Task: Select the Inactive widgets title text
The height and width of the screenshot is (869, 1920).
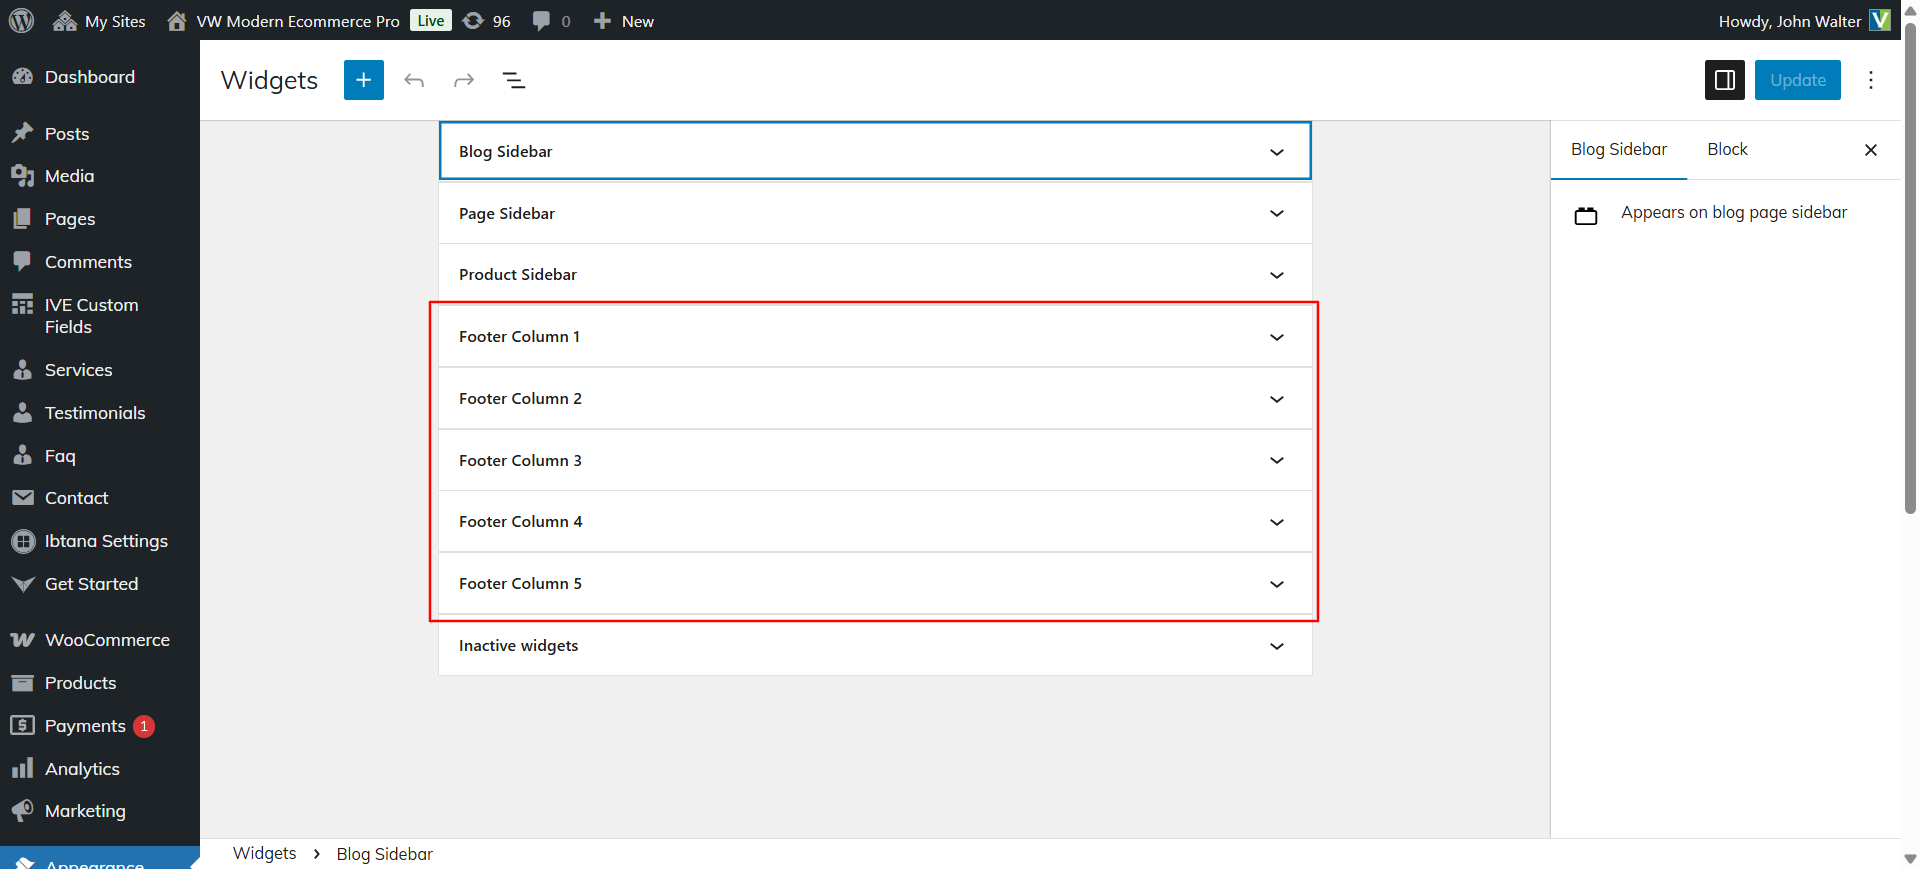Action: 518,645
